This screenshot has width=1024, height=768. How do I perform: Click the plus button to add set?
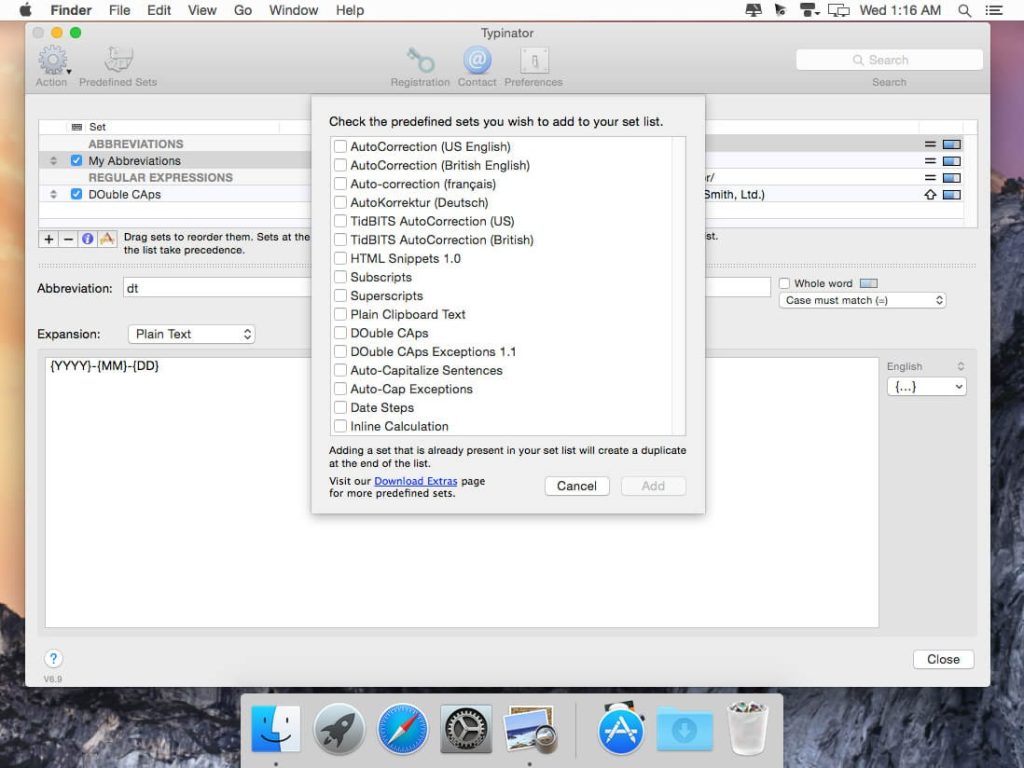tap(48, 239)
